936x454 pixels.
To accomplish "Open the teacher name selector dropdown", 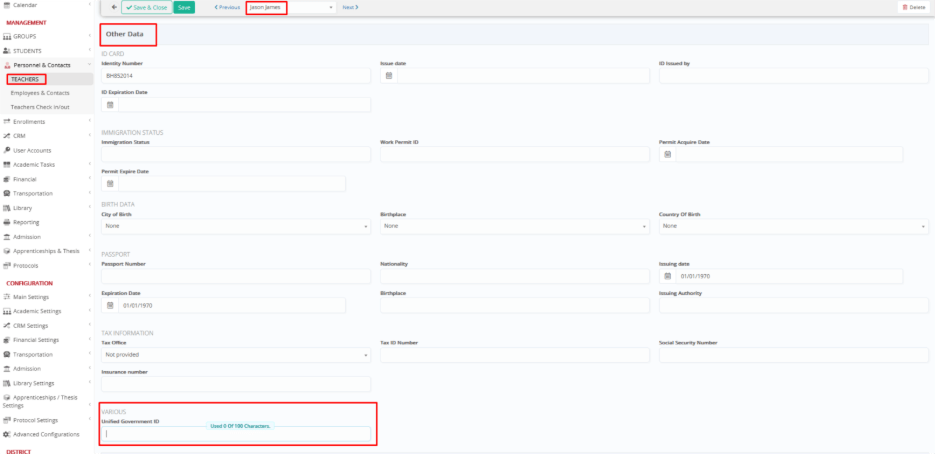I will pos(290,7).
